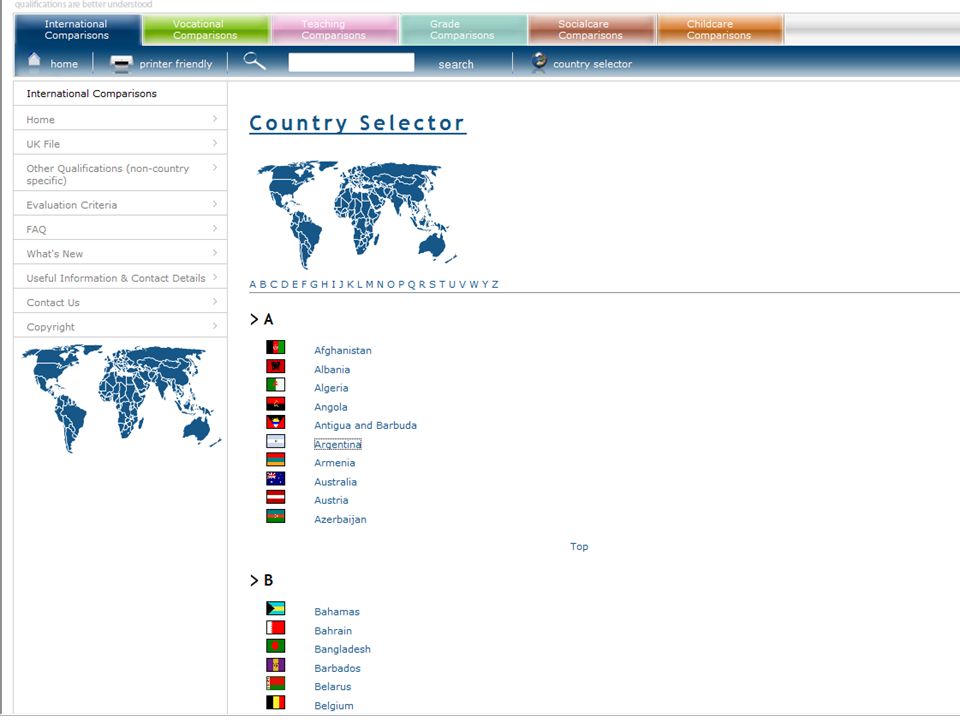The width and height of the screenshot is (960, 720).
Task: Click the Antigua and Barbuda flag icon
Action: pos(276,422)
